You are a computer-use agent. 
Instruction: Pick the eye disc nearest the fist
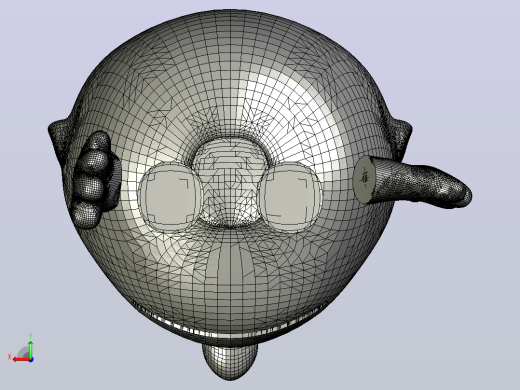tap(169, 197)
